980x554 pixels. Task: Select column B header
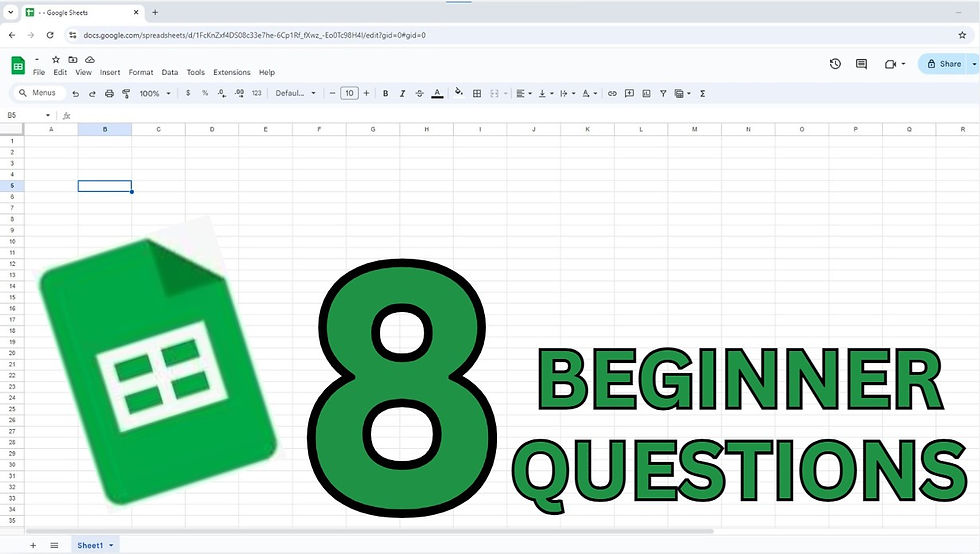click(x=105, y=129)
